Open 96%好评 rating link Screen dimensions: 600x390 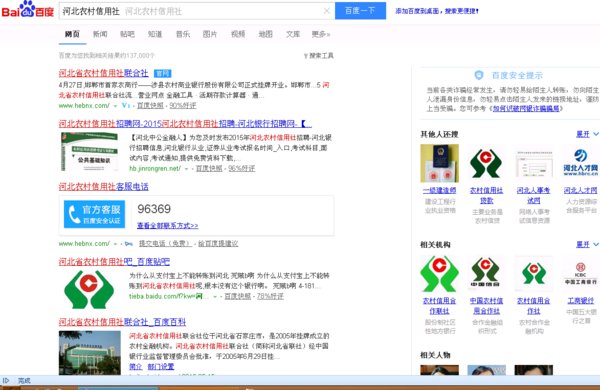(x=241, y=168)
